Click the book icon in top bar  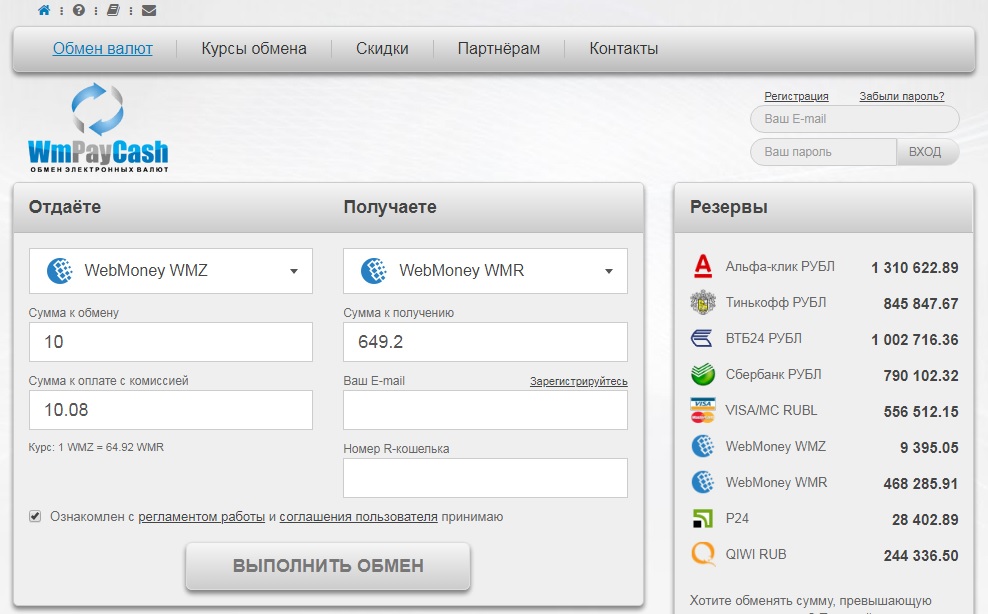[x=113, y=11]
